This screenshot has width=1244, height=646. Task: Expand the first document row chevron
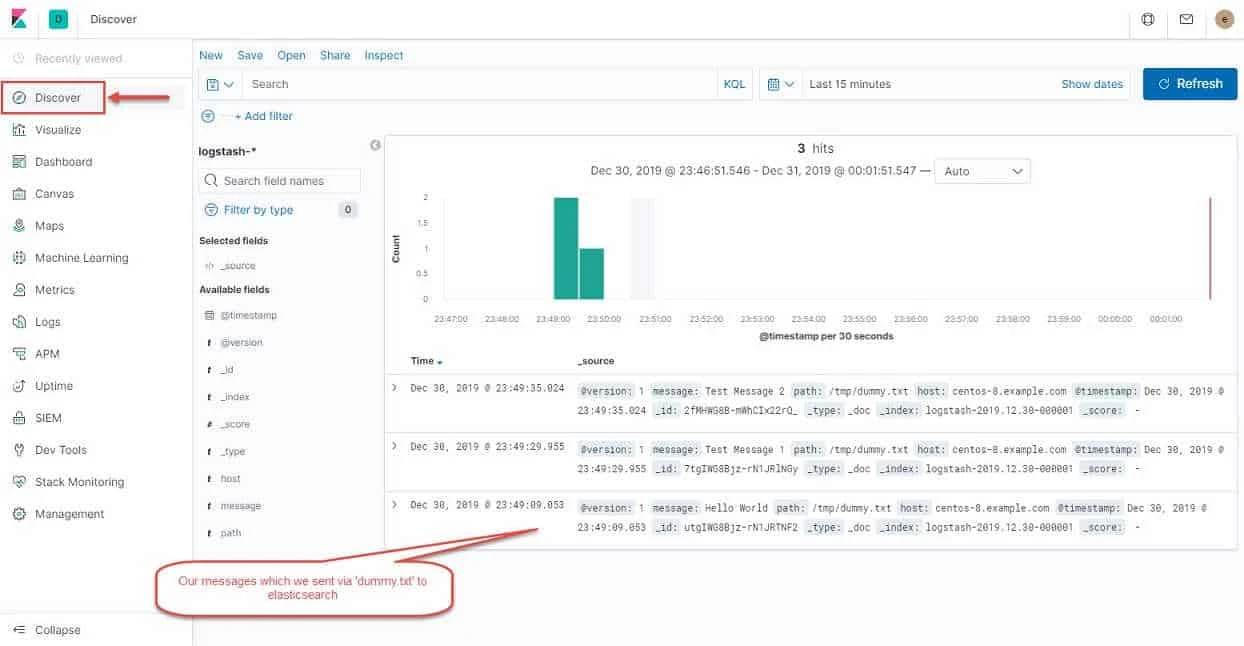coord(393,390)
